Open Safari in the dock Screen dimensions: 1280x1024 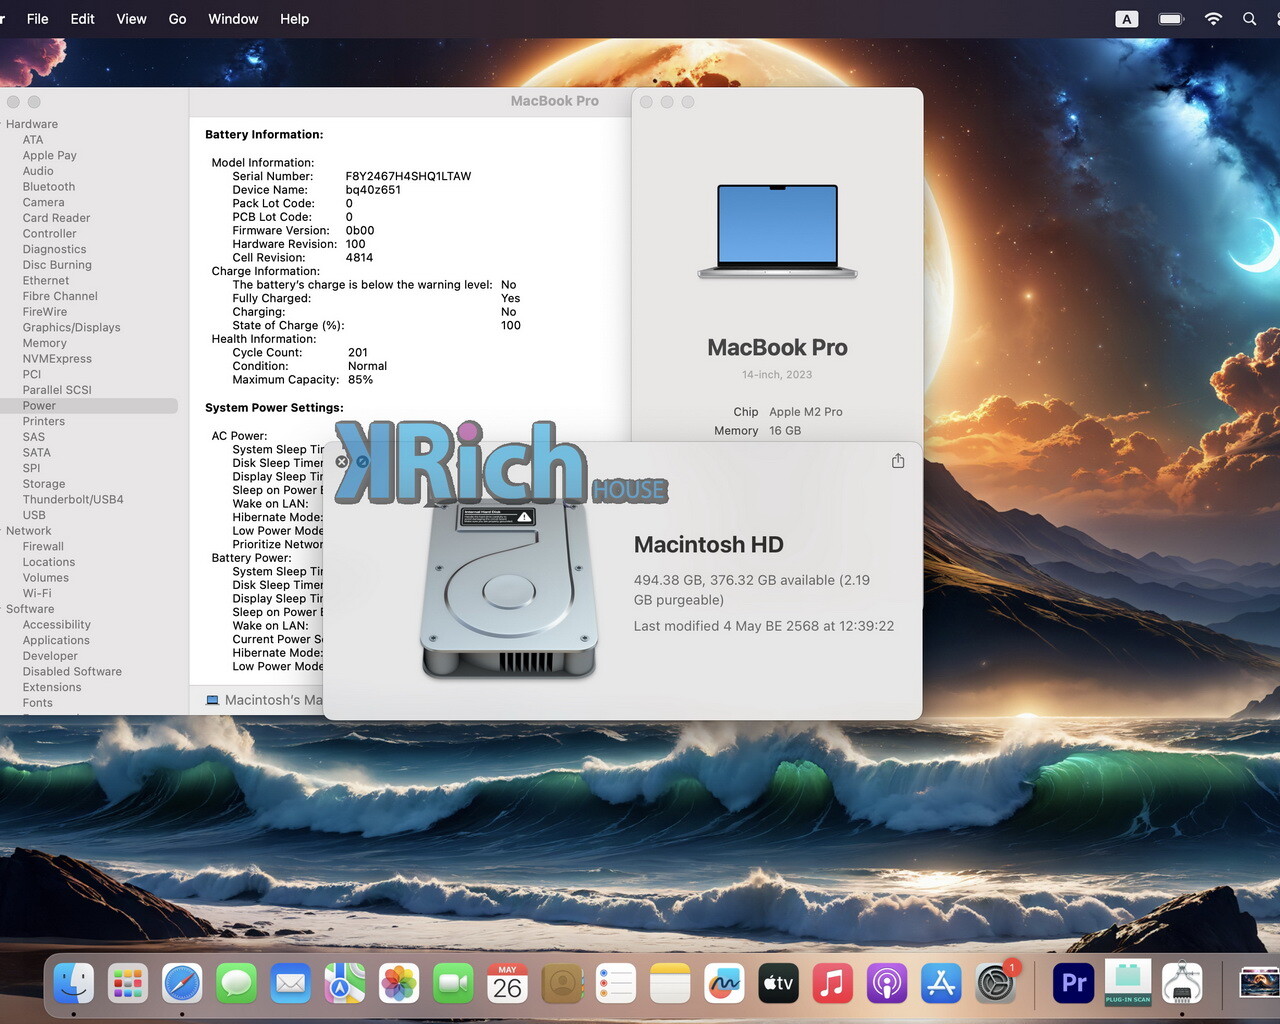coord(182,984)
